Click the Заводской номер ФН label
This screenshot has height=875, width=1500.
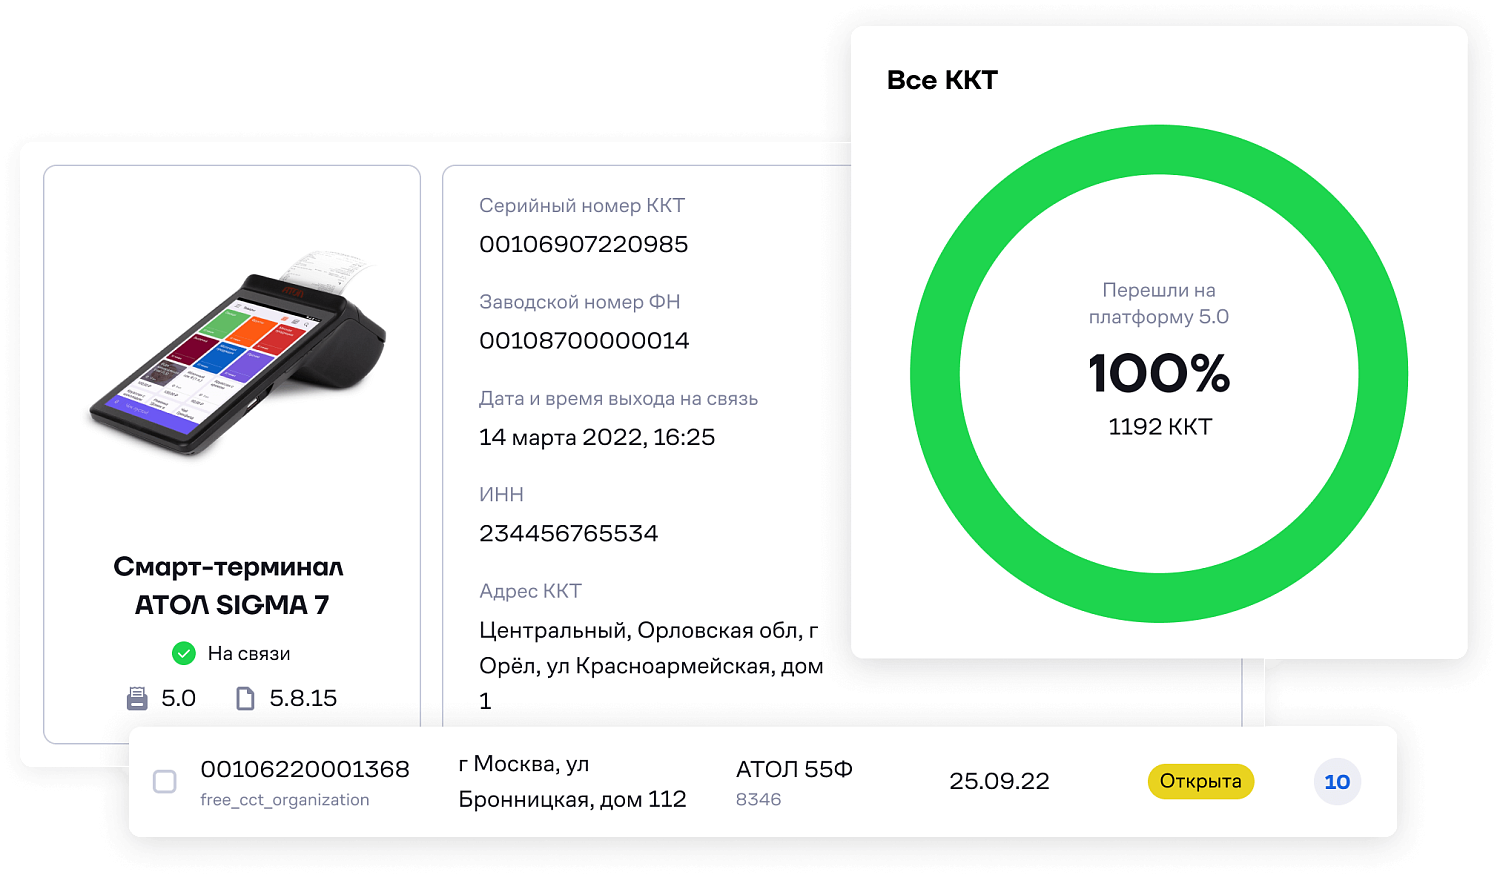click(x=580, y=302)
